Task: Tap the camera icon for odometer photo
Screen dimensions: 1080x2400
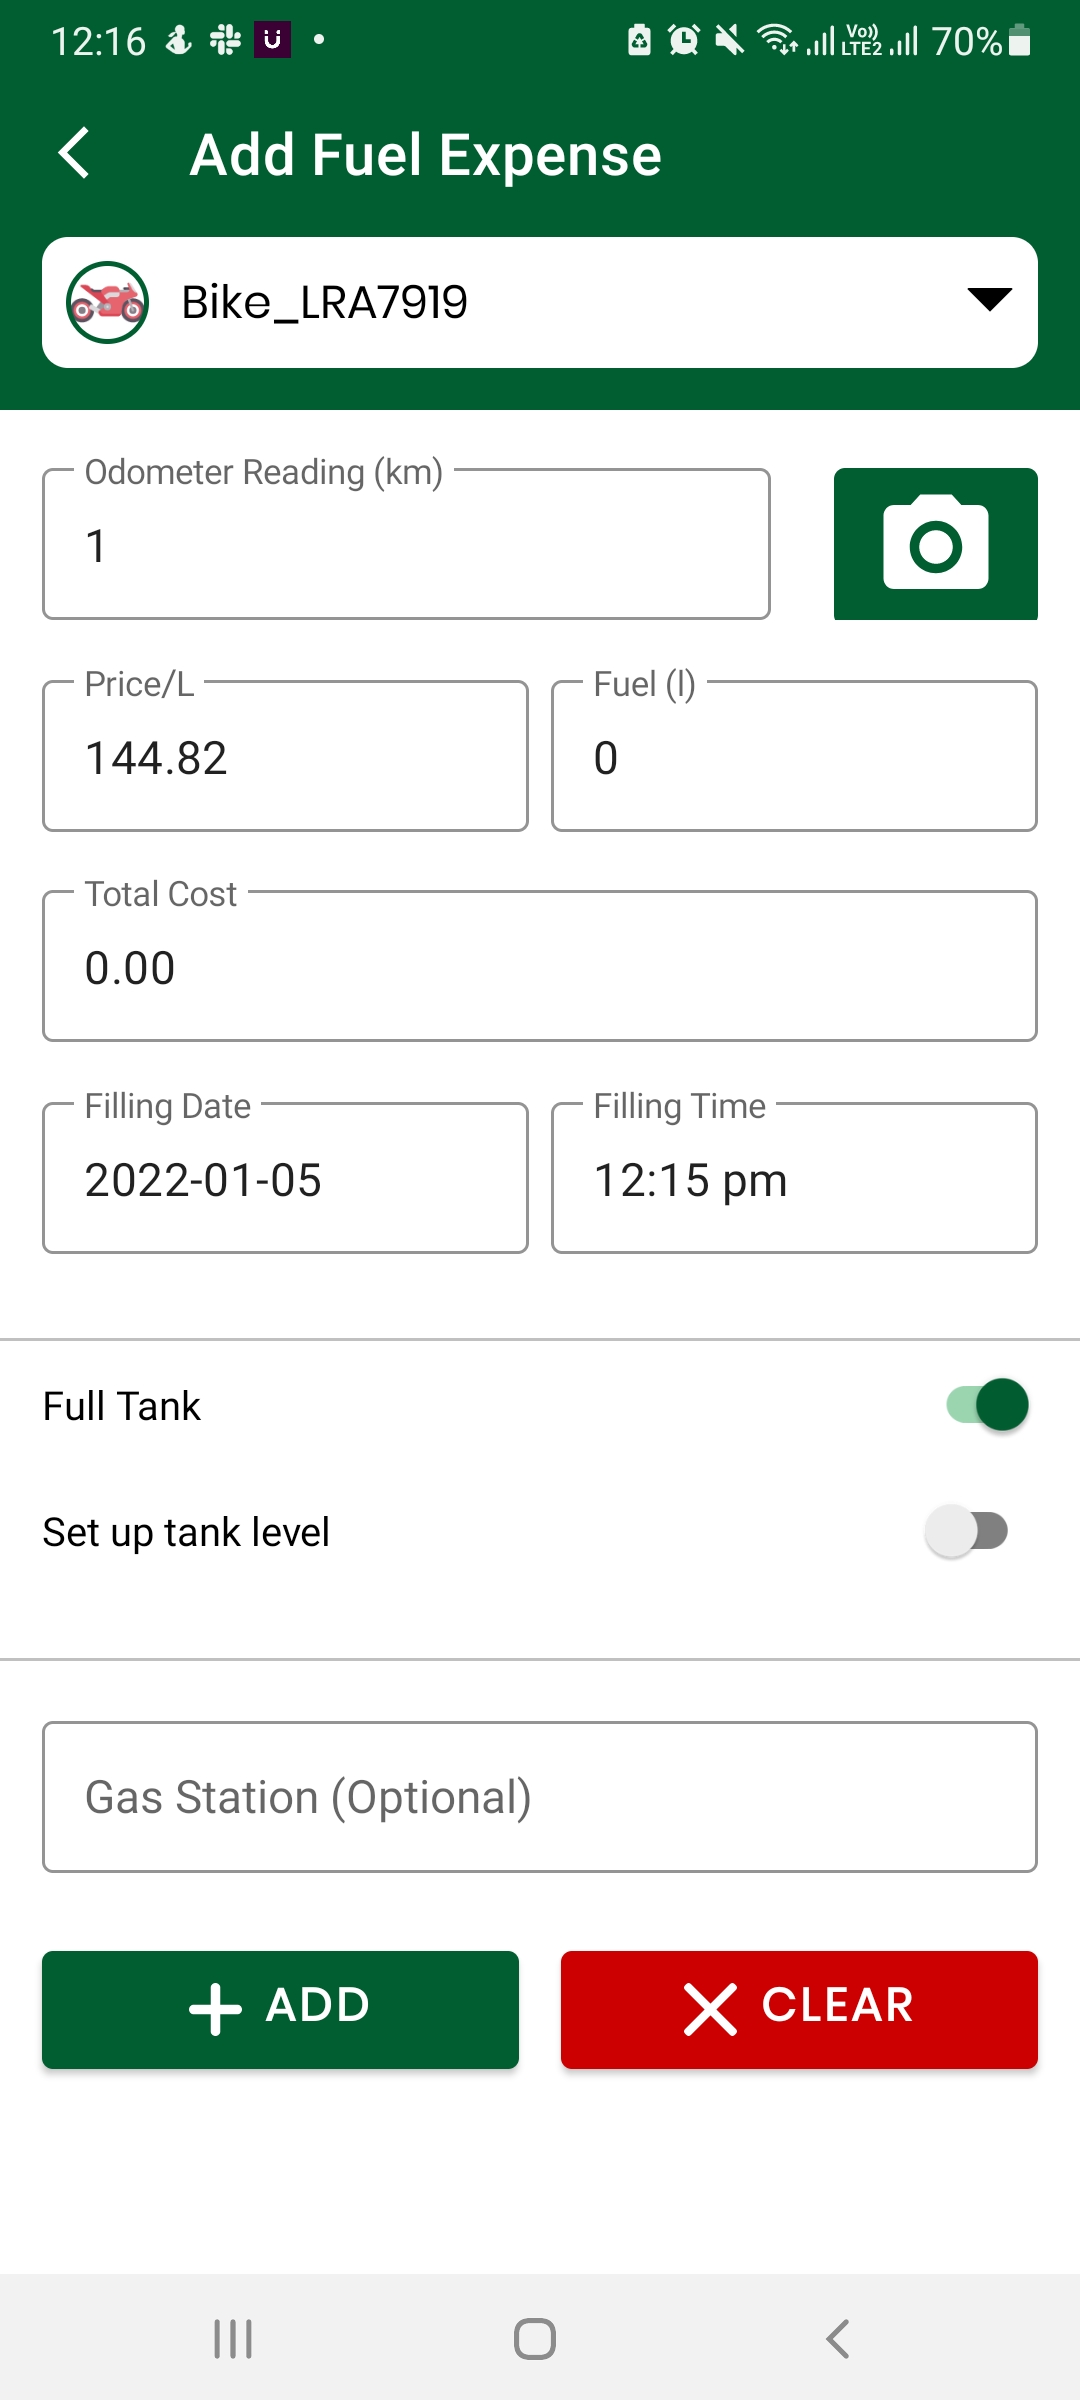Action: (935, 544)
